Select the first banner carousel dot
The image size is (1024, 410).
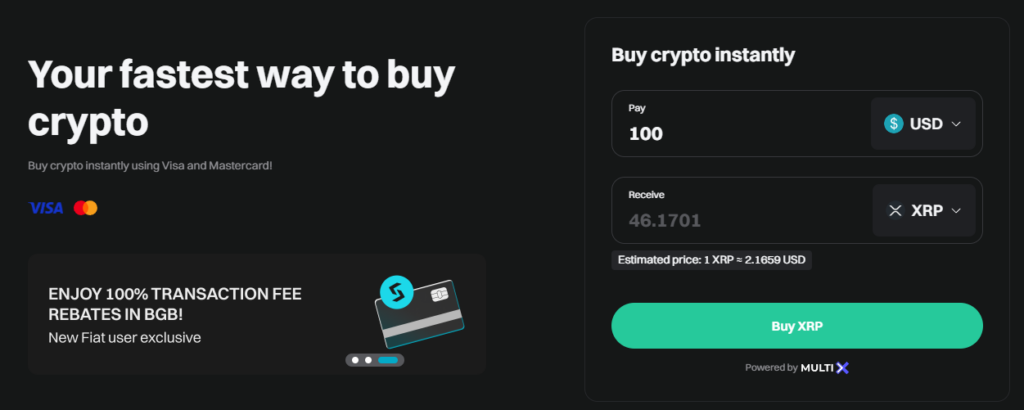click(352, 359)
